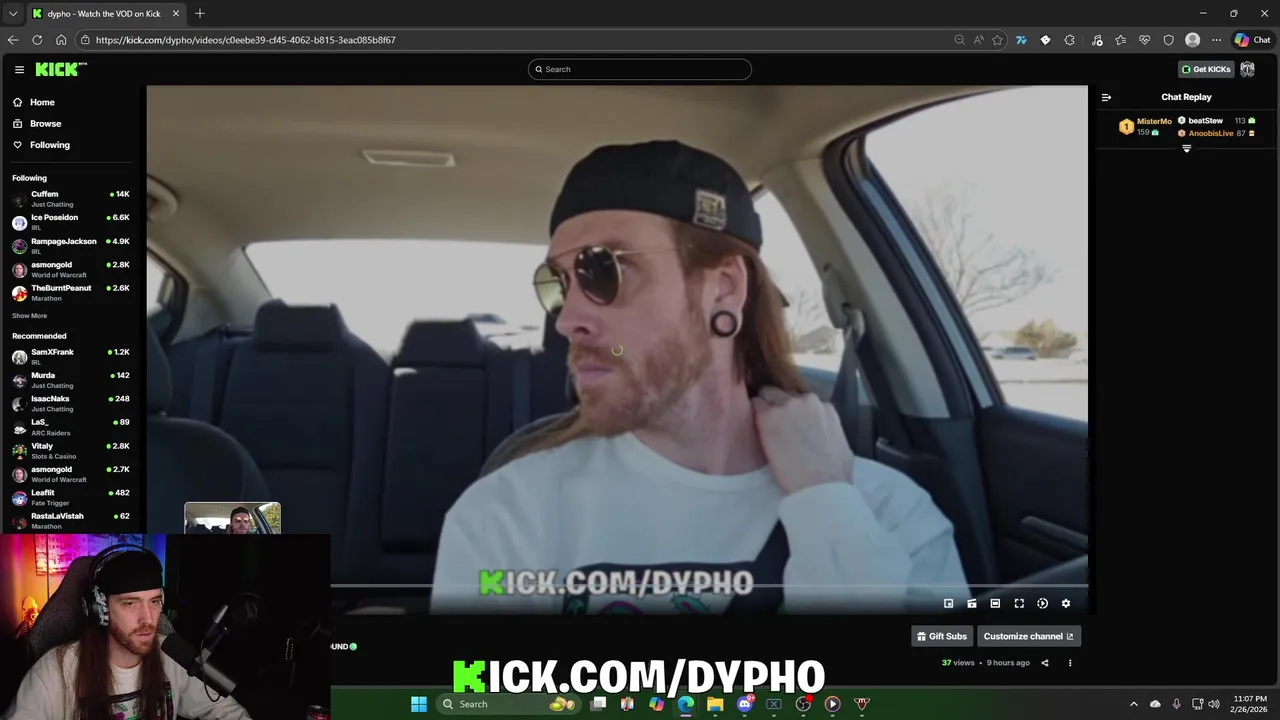
Task: Open Cuffem's Just Chatting stream
Action: [x=70, y=198]
